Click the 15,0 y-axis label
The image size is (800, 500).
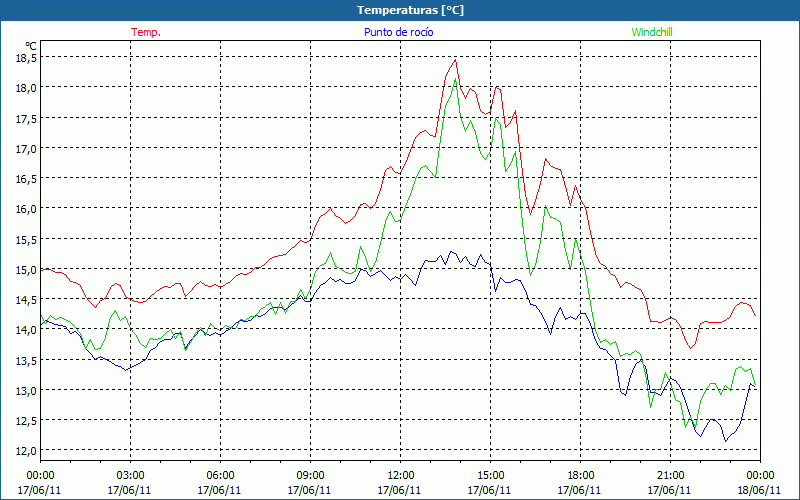pos(26,269)
